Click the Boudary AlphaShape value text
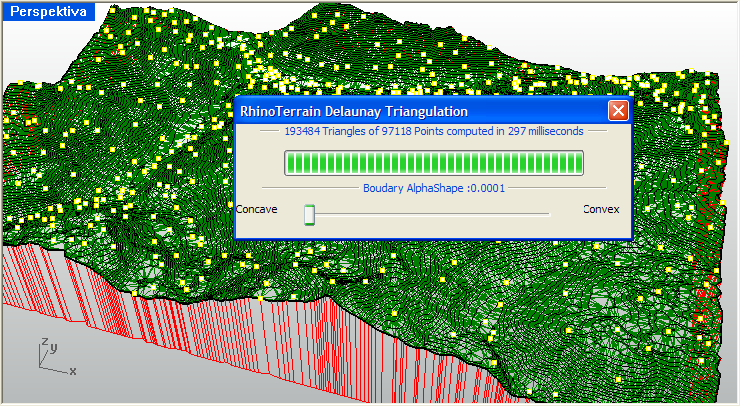740x406 pixels. 434,187
